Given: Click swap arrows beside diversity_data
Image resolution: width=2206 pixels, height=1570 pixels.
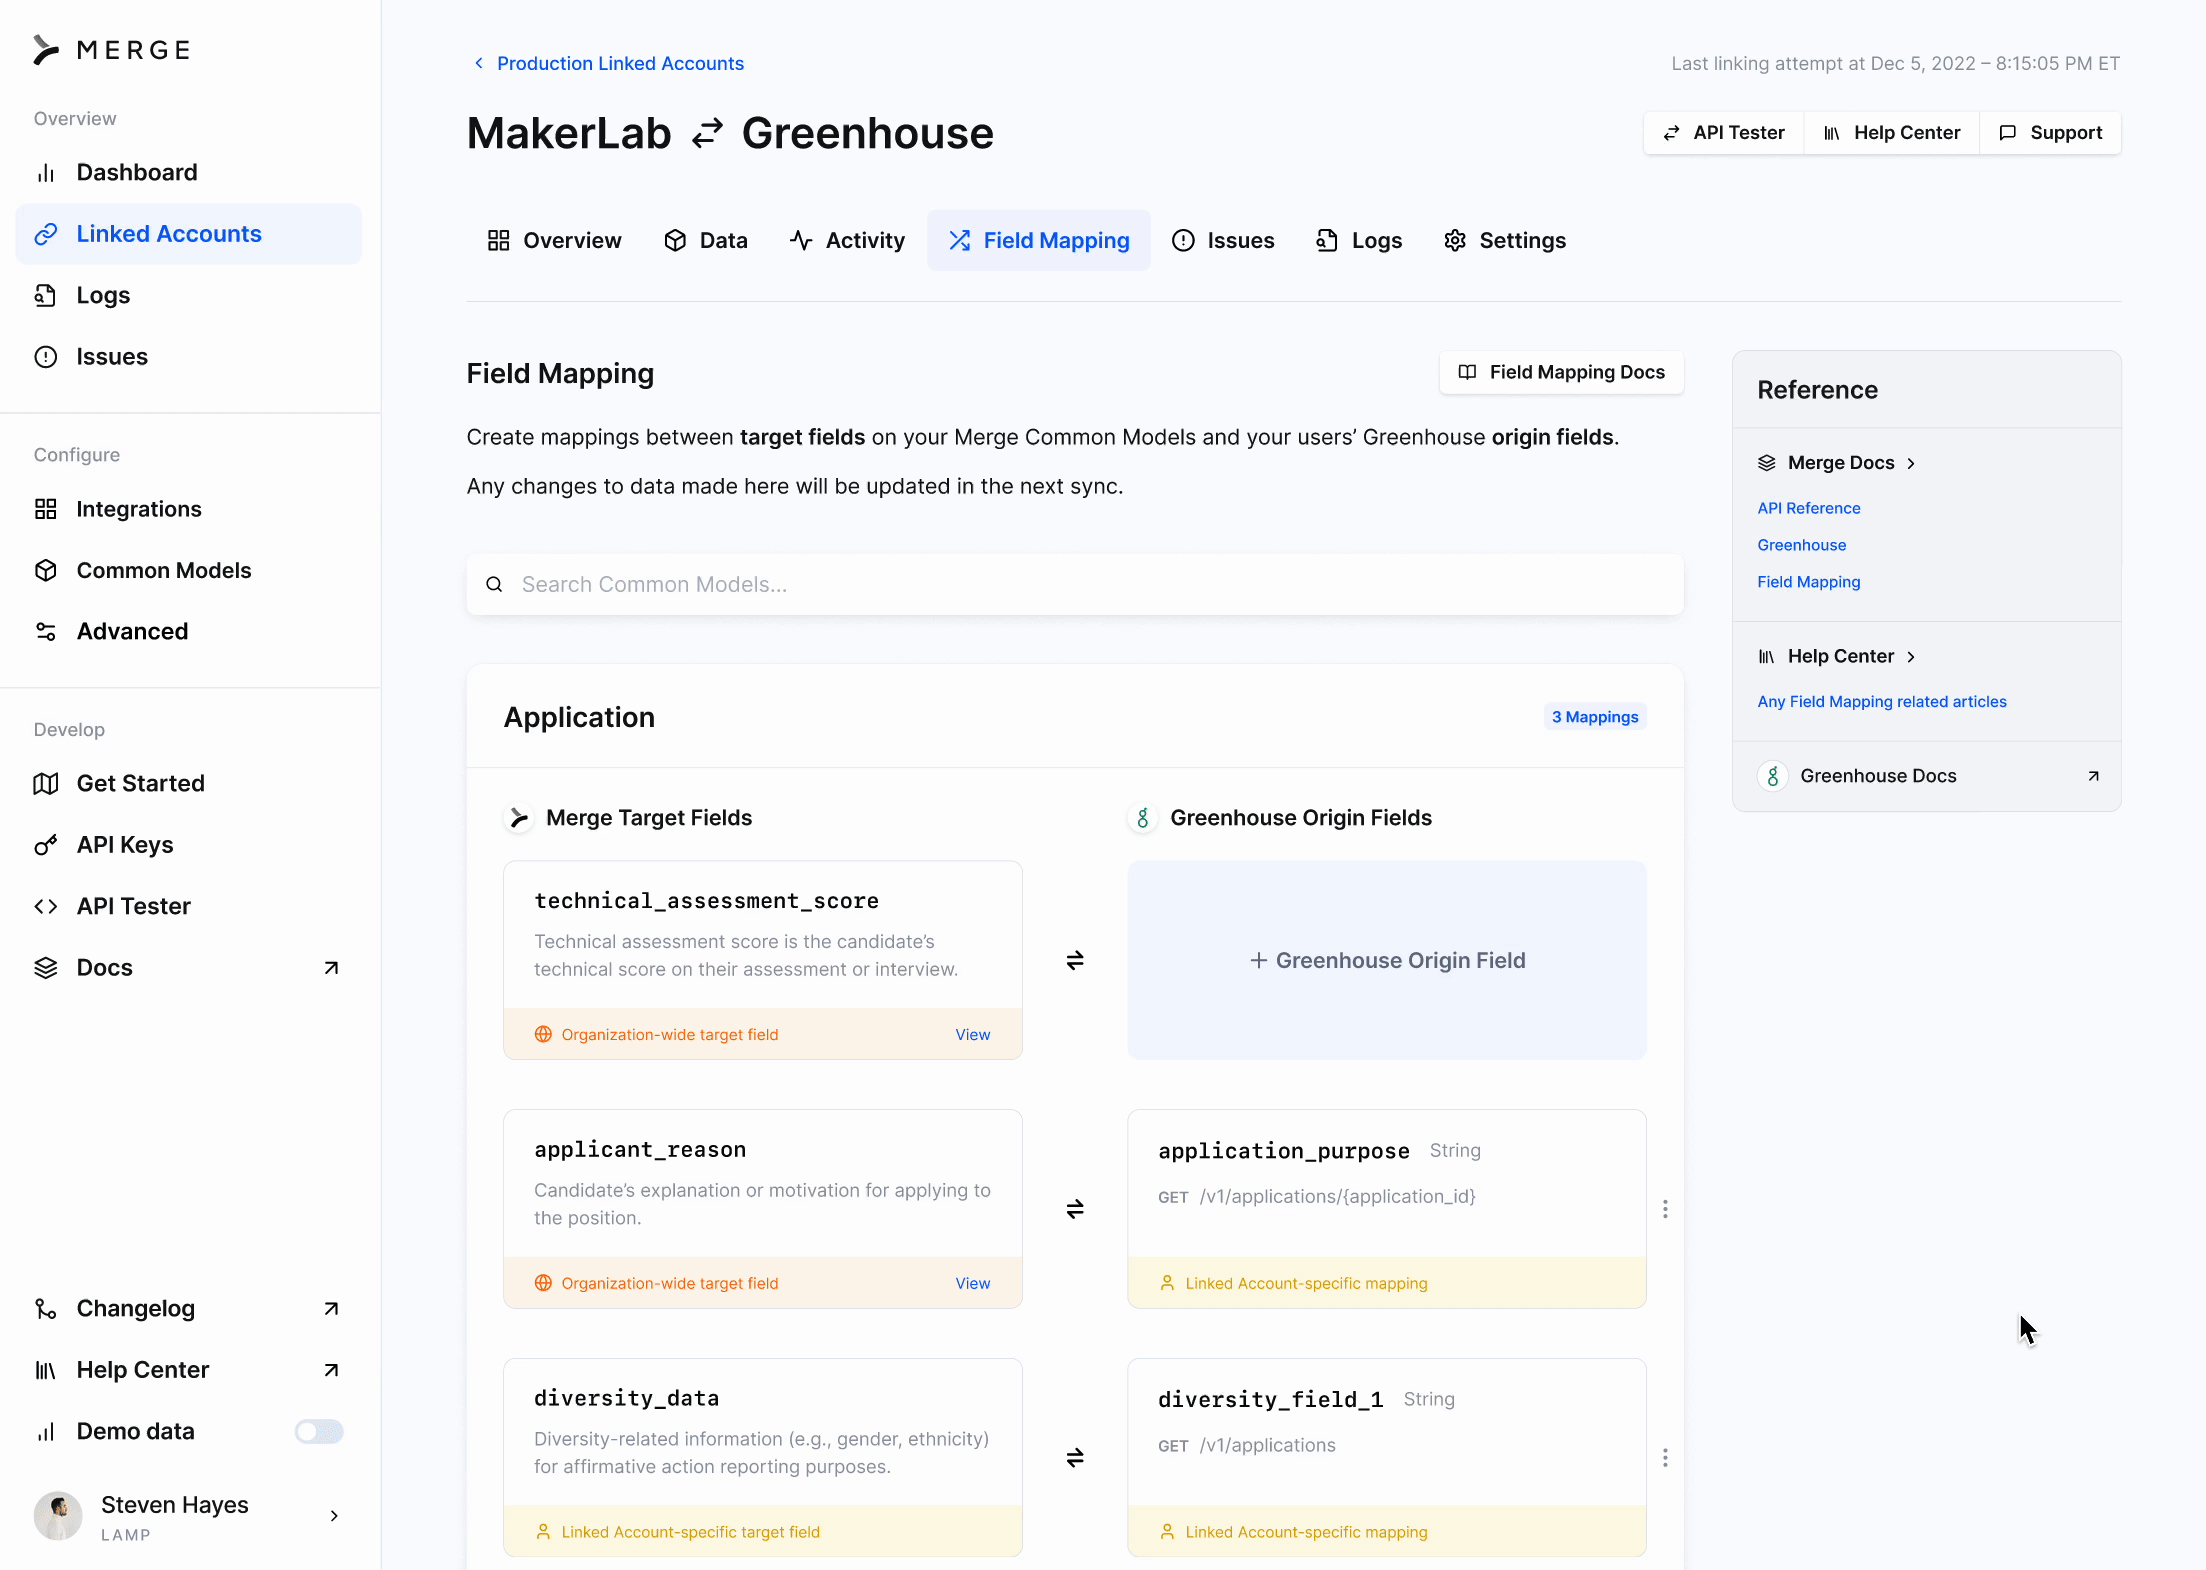Looking at the screenshot, I should [1075, 1458].
